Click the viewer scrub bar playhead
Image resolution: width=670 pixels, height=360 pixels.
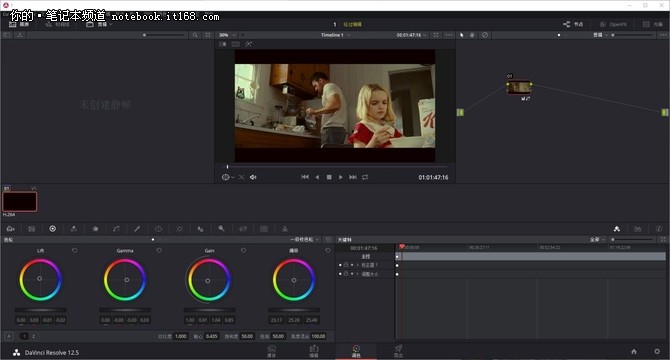click(x=227, y=167)
